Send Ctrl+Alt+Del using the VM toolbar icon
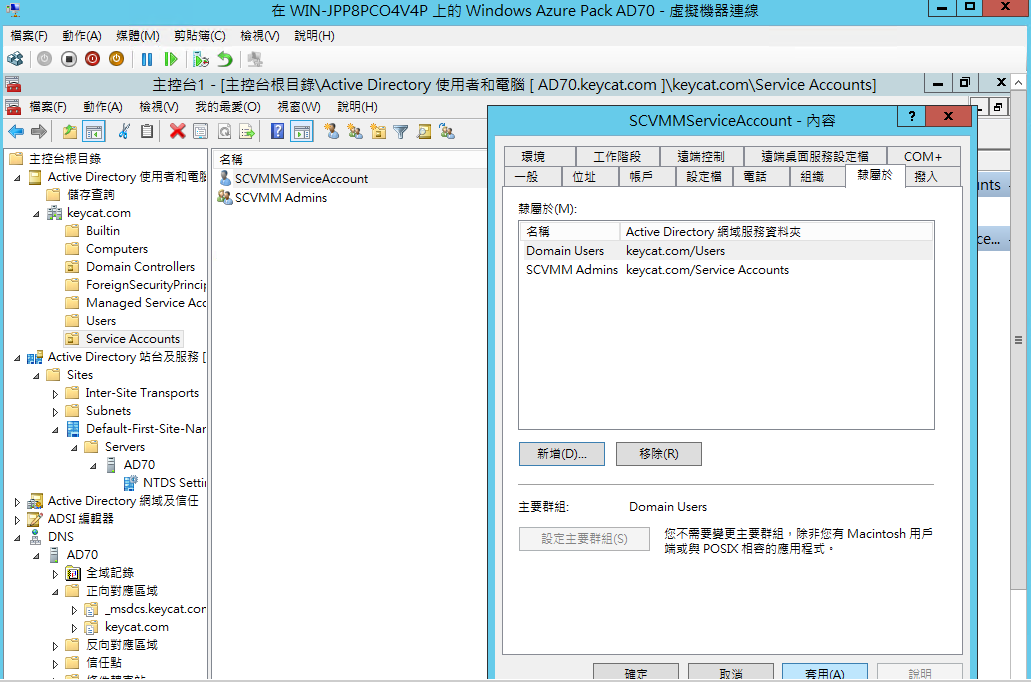This screenshot has width=1031, height=682. 15,59
